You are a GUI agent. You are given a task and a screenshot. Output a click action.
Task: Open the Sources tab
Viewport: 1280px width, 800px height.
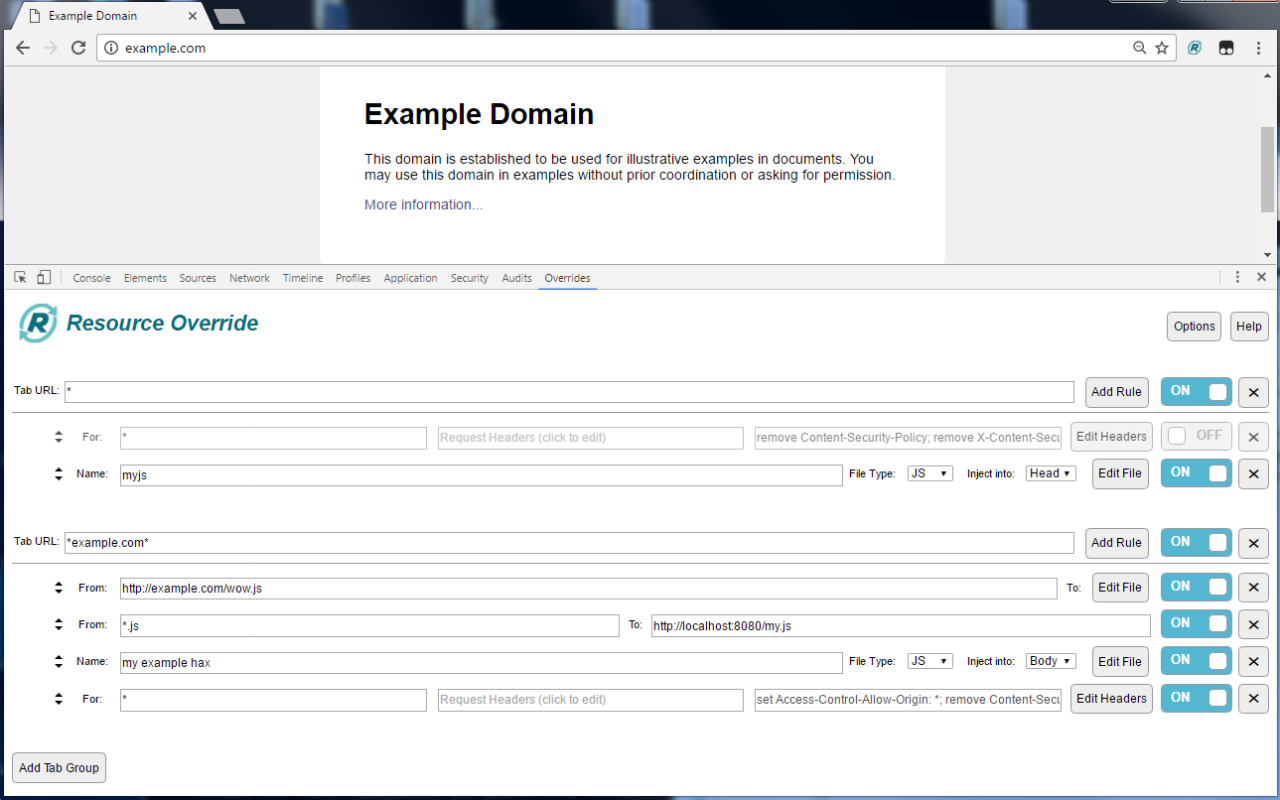pyautogui.click(x=197, y=278)
